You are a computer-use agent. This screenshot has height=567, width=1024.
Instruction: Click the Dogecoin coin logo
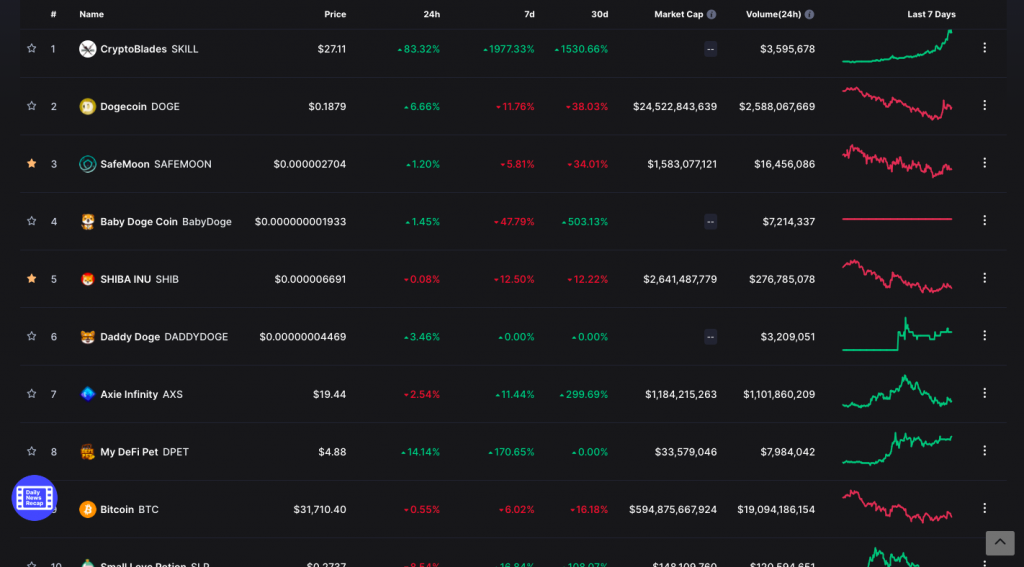point(88,106)
